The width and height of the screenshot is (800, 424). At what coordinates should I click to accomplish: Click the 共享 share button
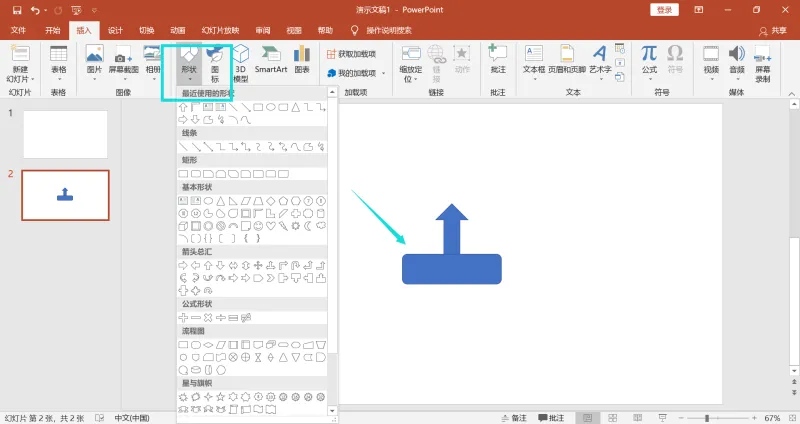point(773,31)
